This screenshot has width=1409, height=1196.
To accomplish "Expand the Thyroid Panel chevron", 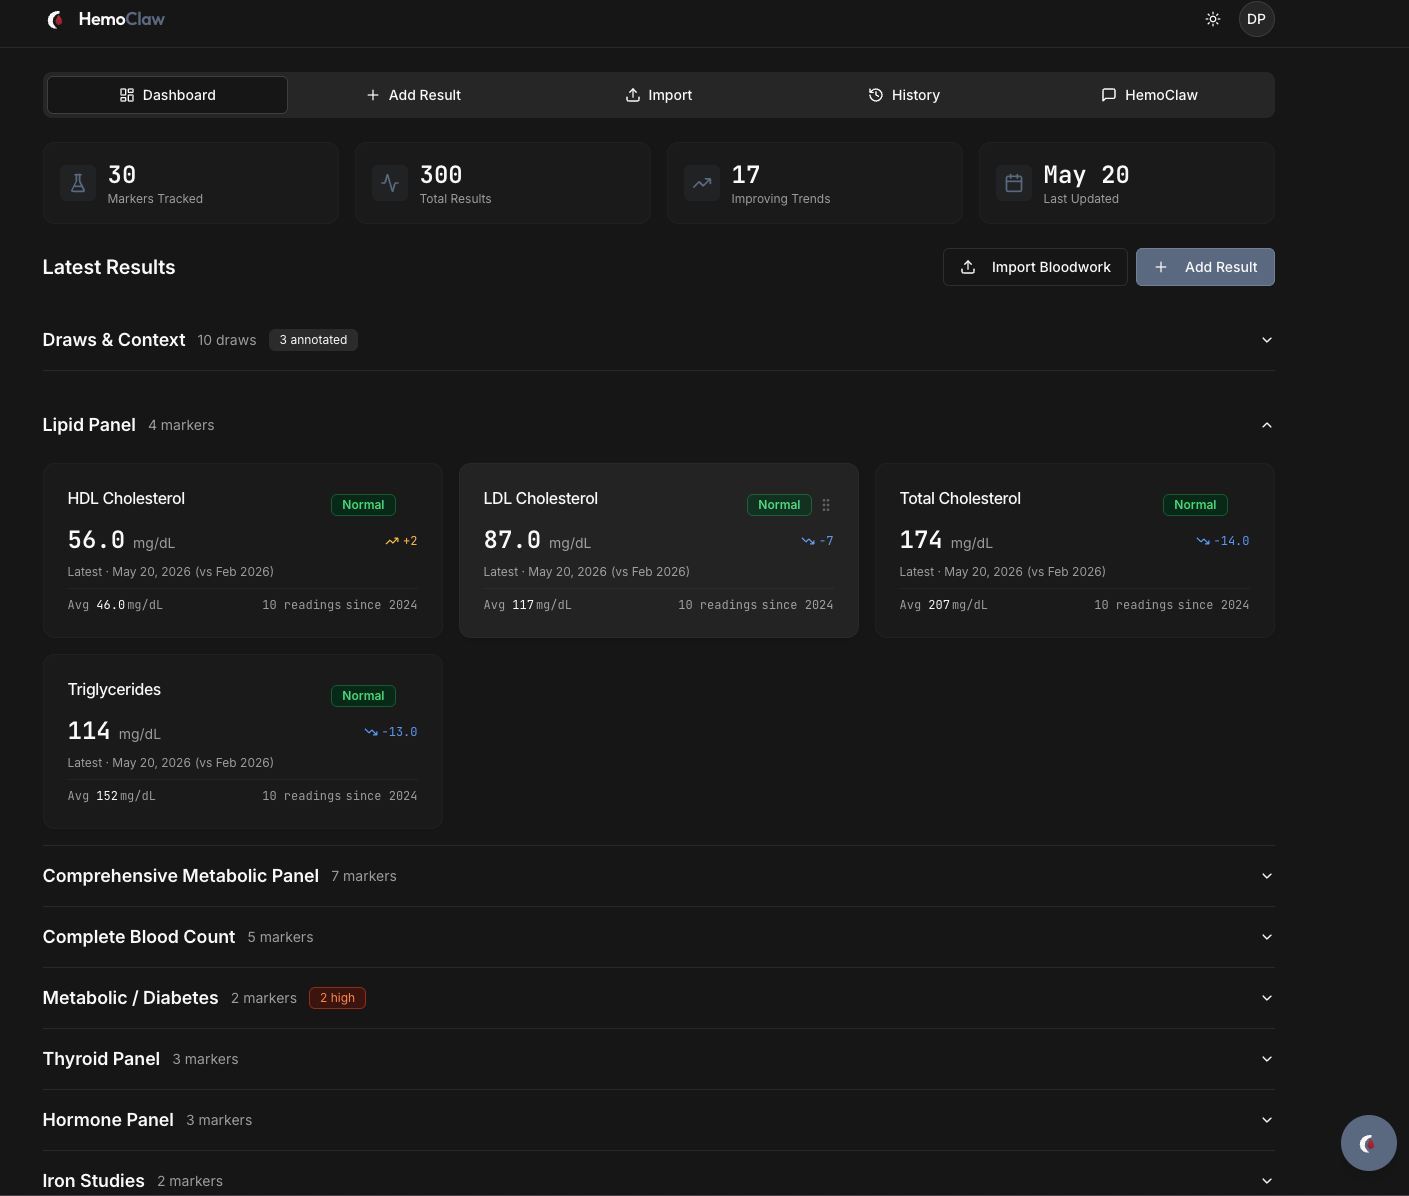I will tap(1267, 1059).
